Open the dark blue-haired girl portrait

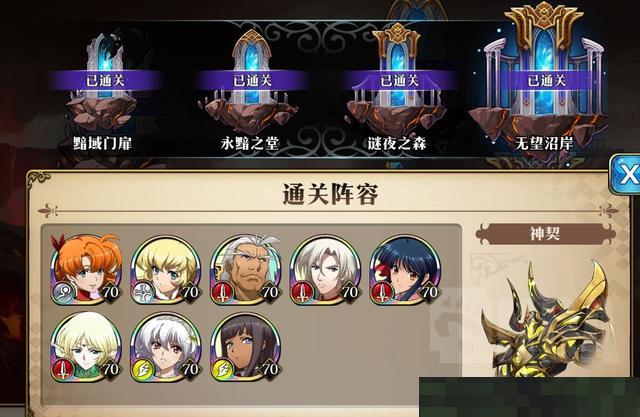point(405,270)
